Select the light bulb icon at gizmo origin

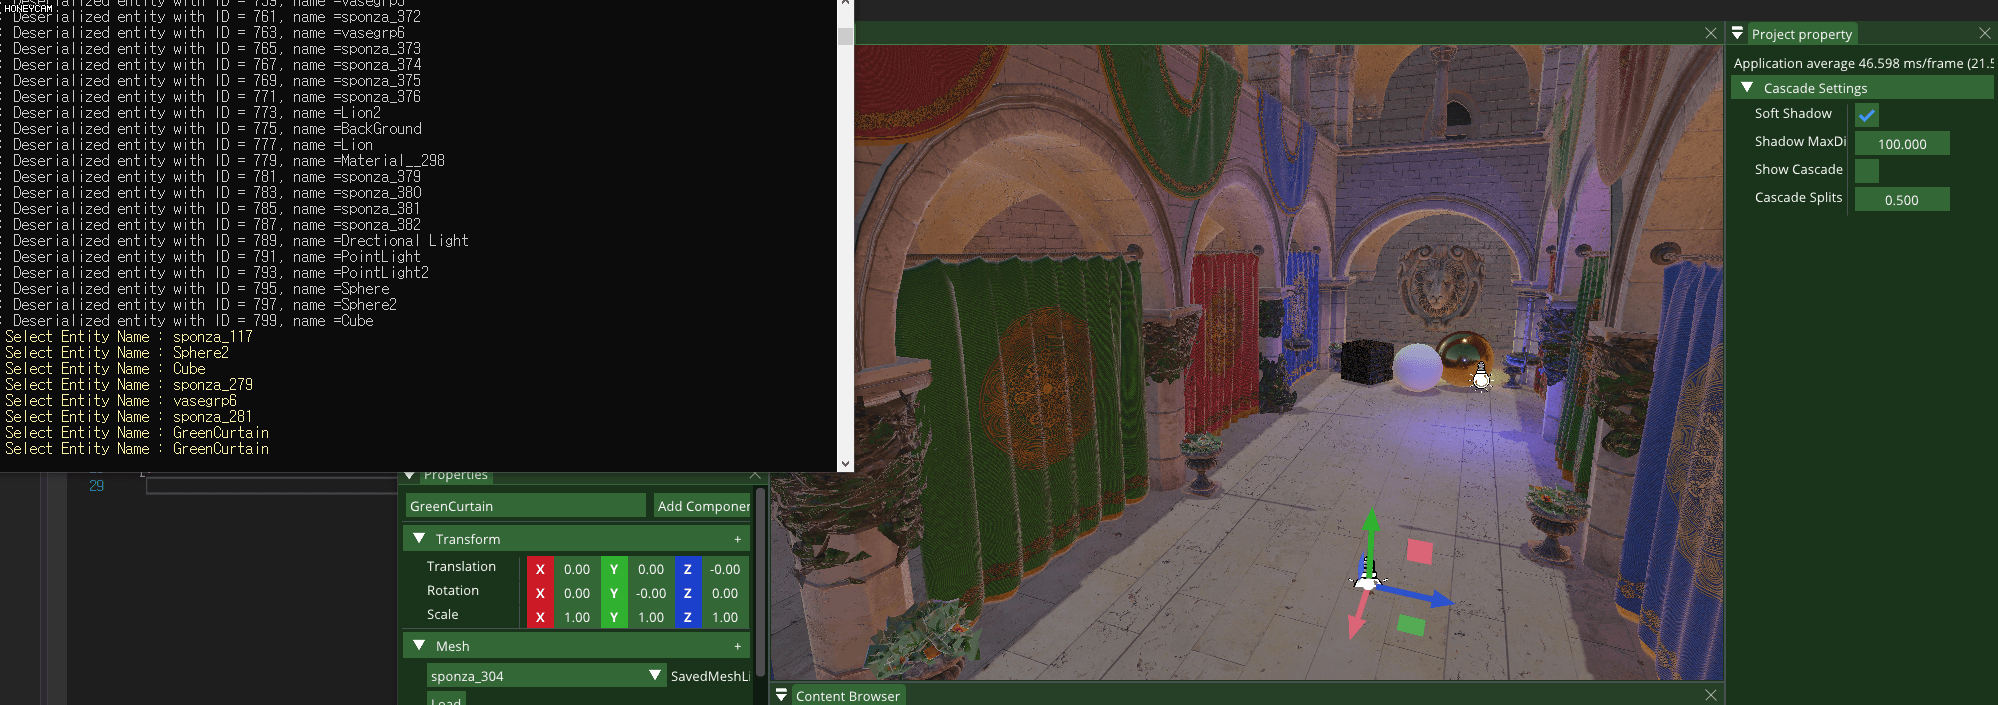1366,575
